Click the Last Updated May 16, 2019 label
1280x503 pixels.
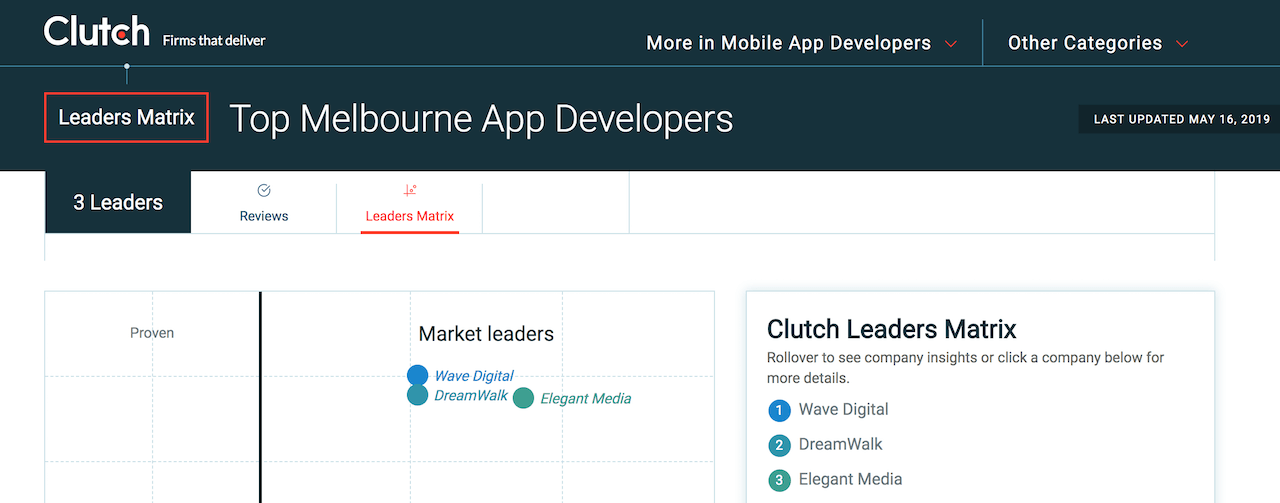coord(1181,119)
